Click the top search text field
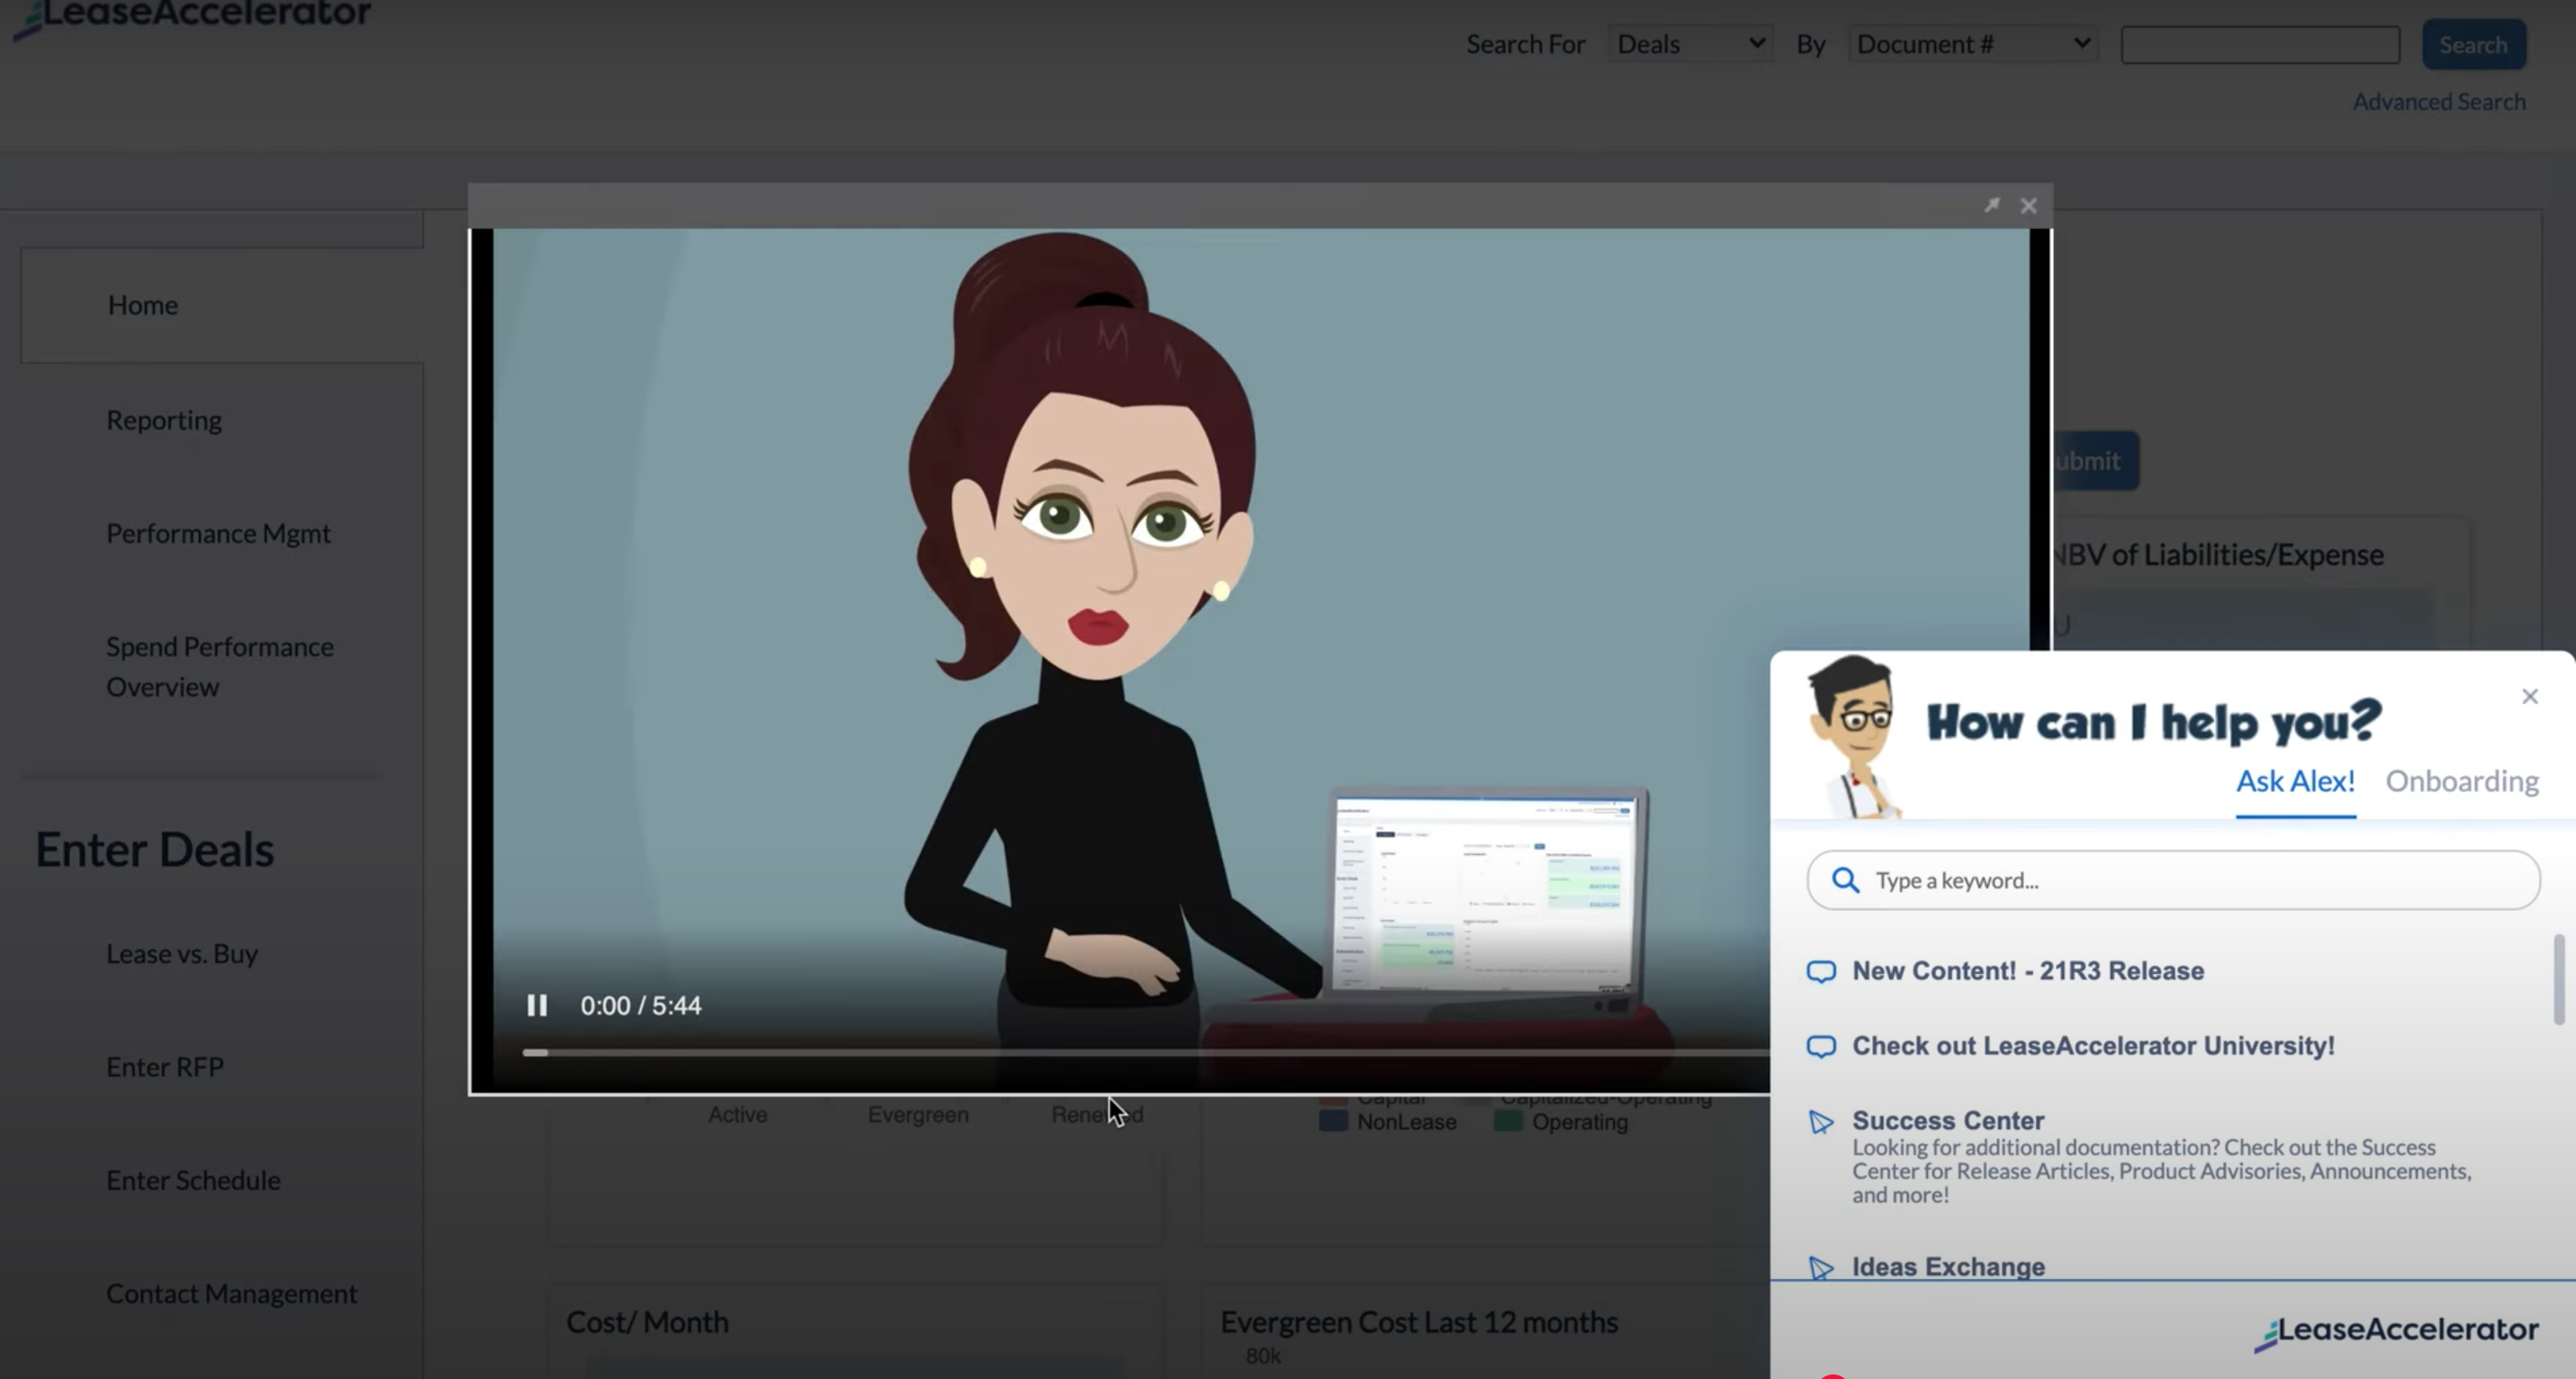Viewport: 2576px width, 1379px height. pyautogui.click(x=2260, y=45)
